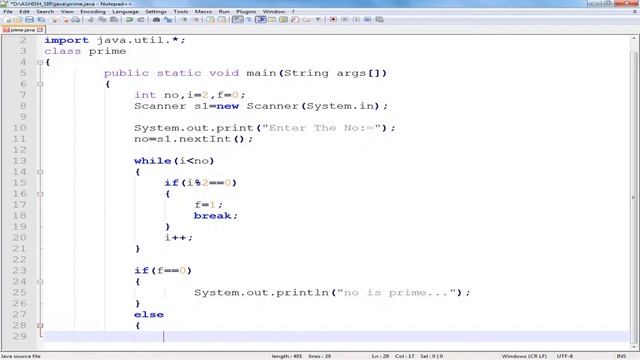The width and height of the screenshot is (640, 360).
Task: Open Find dialog via binoculars icon
Action: 156,20
